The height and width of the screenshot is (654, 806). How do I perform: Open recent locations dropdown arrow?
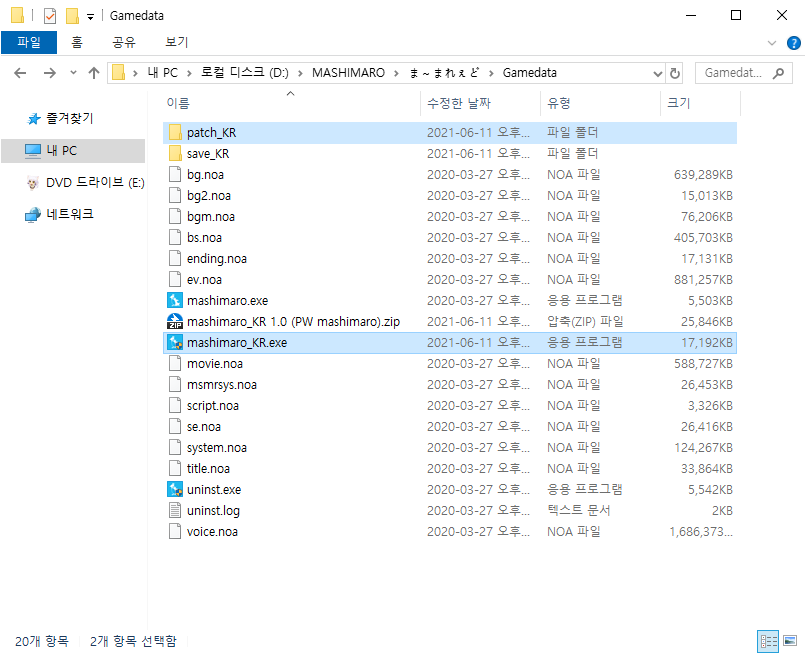[x=74, y=73]
